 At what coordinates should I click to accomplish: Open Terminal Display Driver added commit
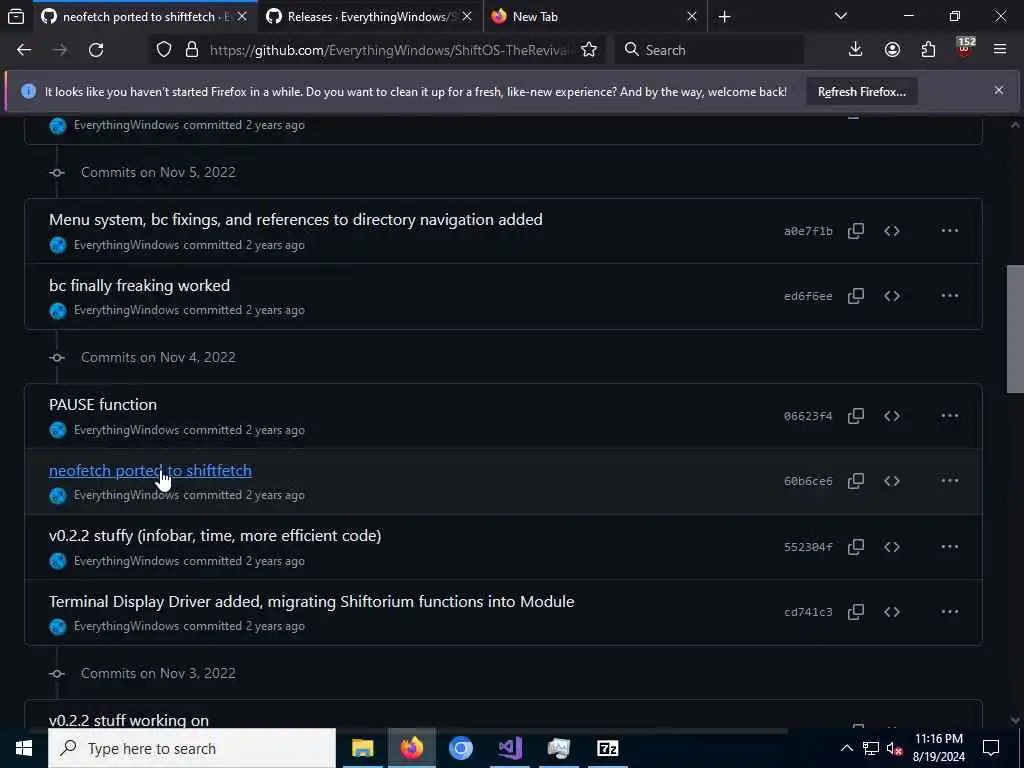[312, 601]
